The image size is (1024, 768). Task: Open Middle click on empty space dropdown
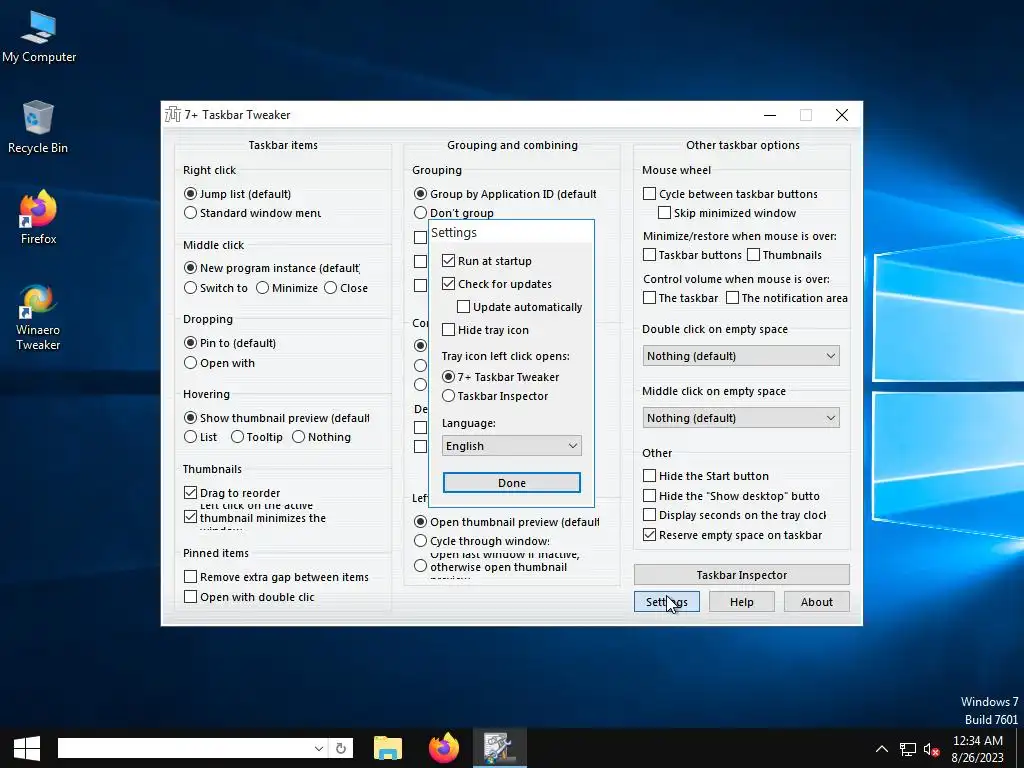click(x=741, y=418)
